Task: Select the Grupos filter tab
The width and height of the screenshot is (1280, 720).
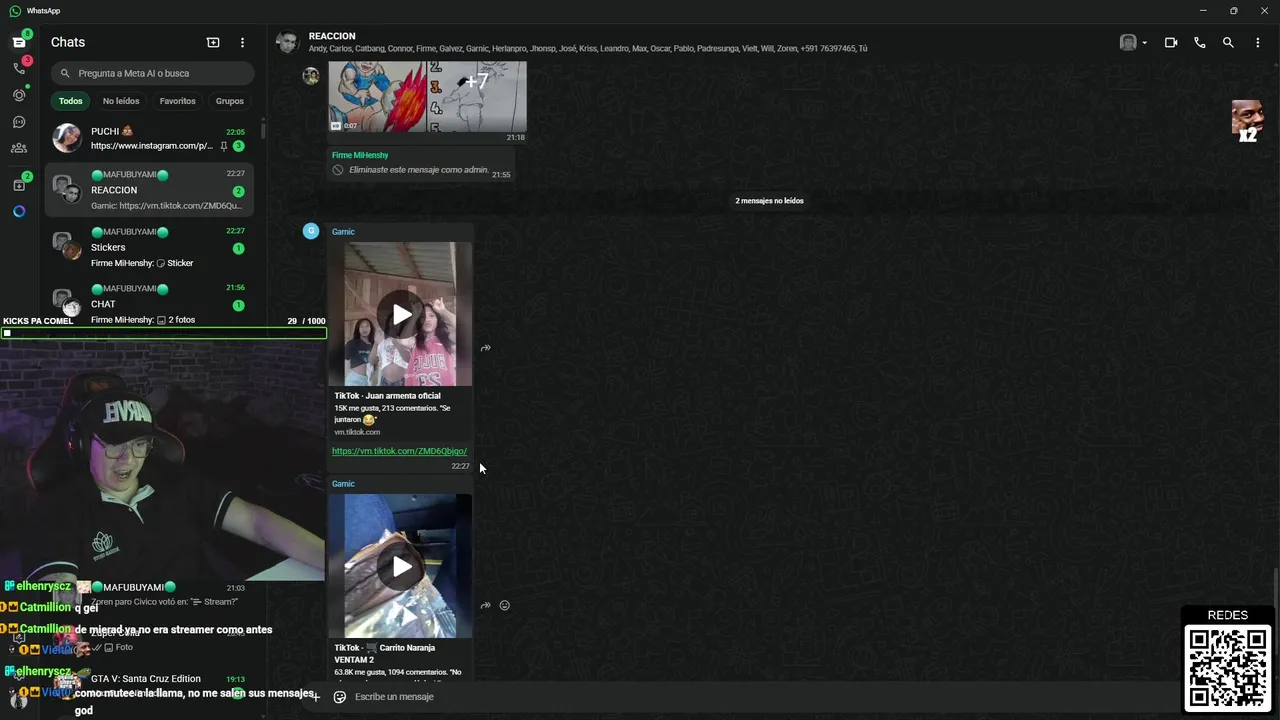Action: pyautogui.click(x=230, y=101)
